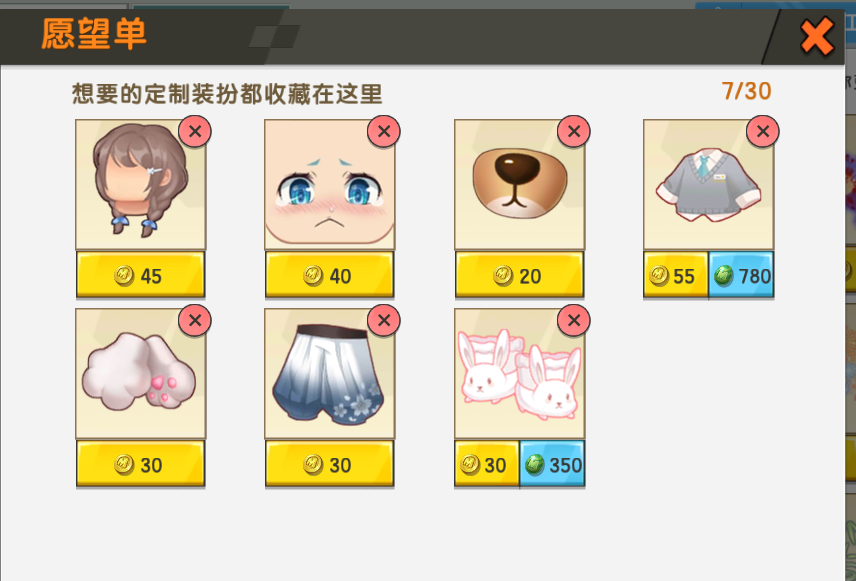The height and width of the screenshot is (581, 856).
Task: Remove the grey sweater item from wishlist
Action: pyautogui.click(x=763, y=131)
